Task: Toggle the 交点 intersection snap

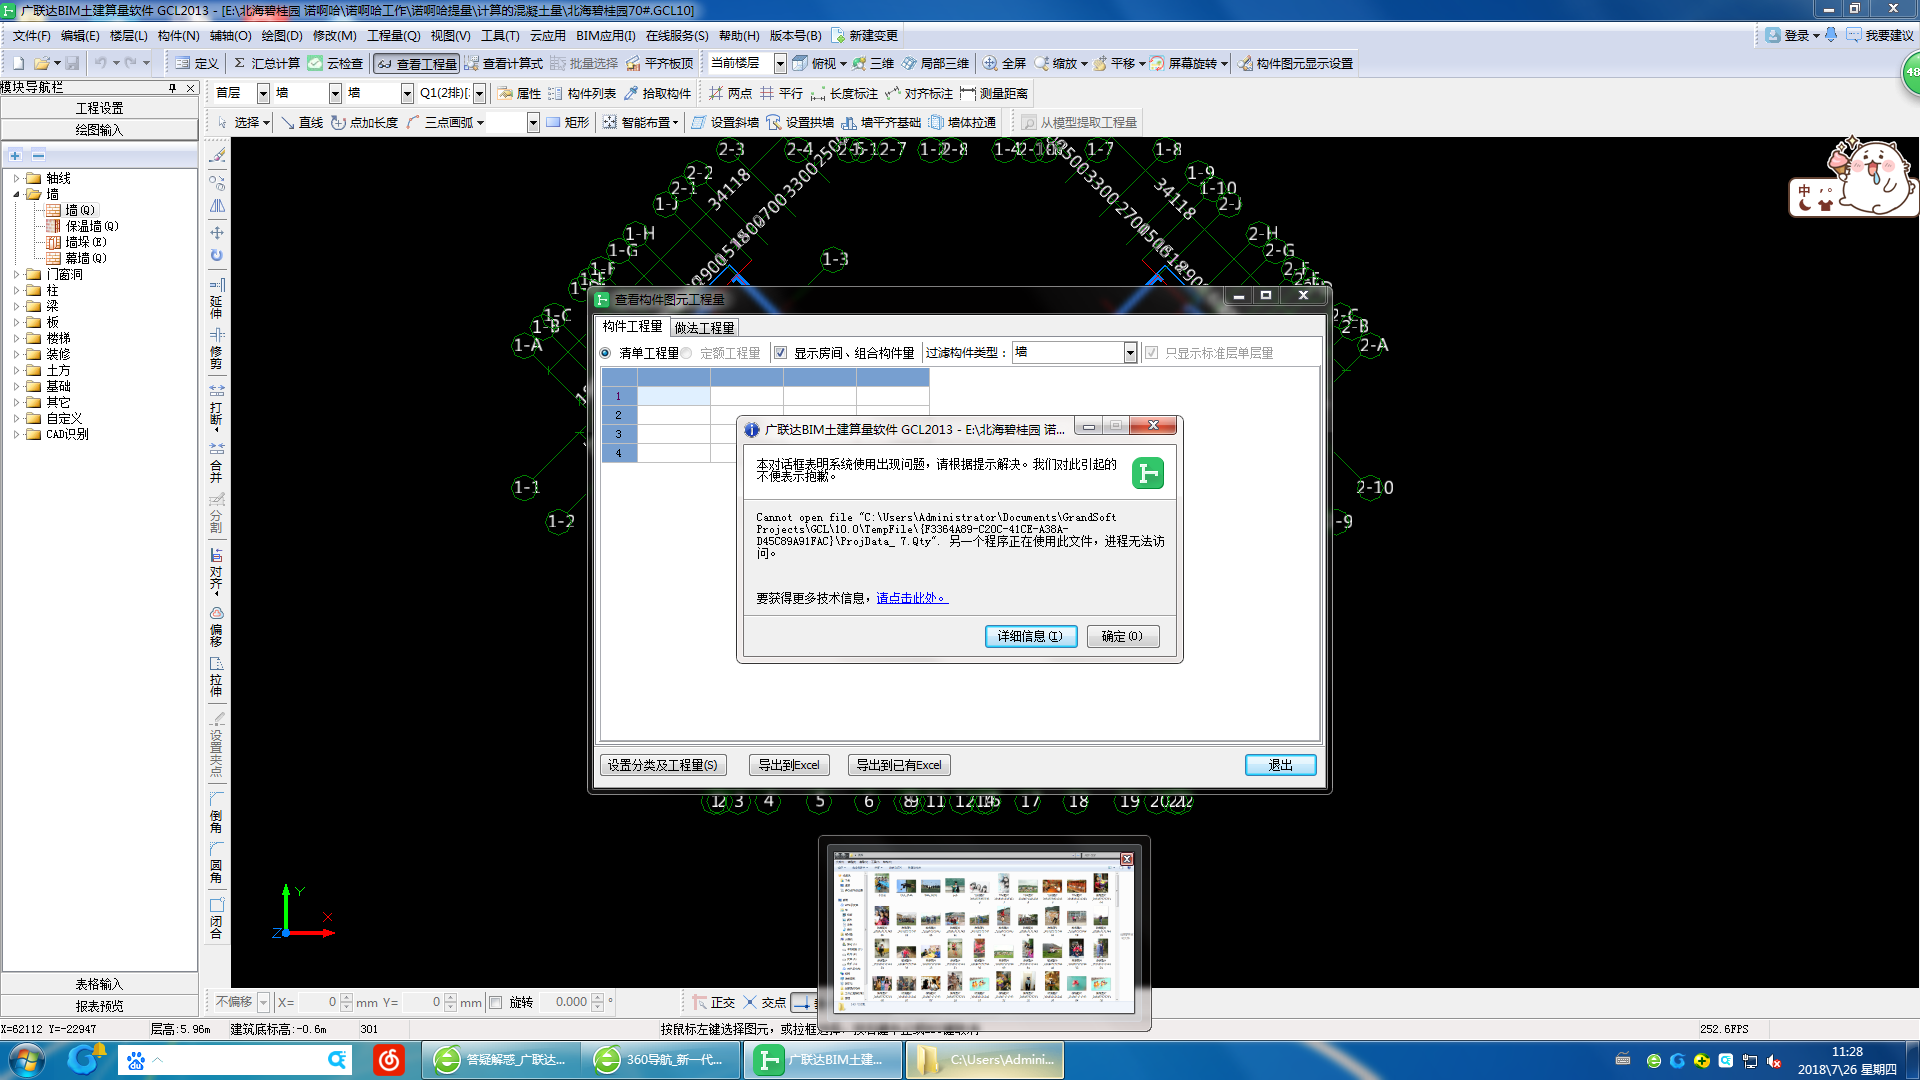Action: (x=764, y=1002)
